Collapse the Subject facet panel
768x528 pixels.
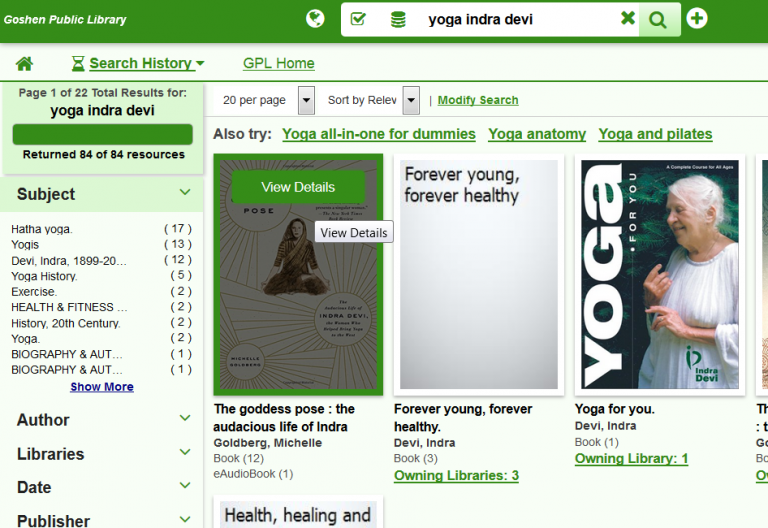[185, 192]
